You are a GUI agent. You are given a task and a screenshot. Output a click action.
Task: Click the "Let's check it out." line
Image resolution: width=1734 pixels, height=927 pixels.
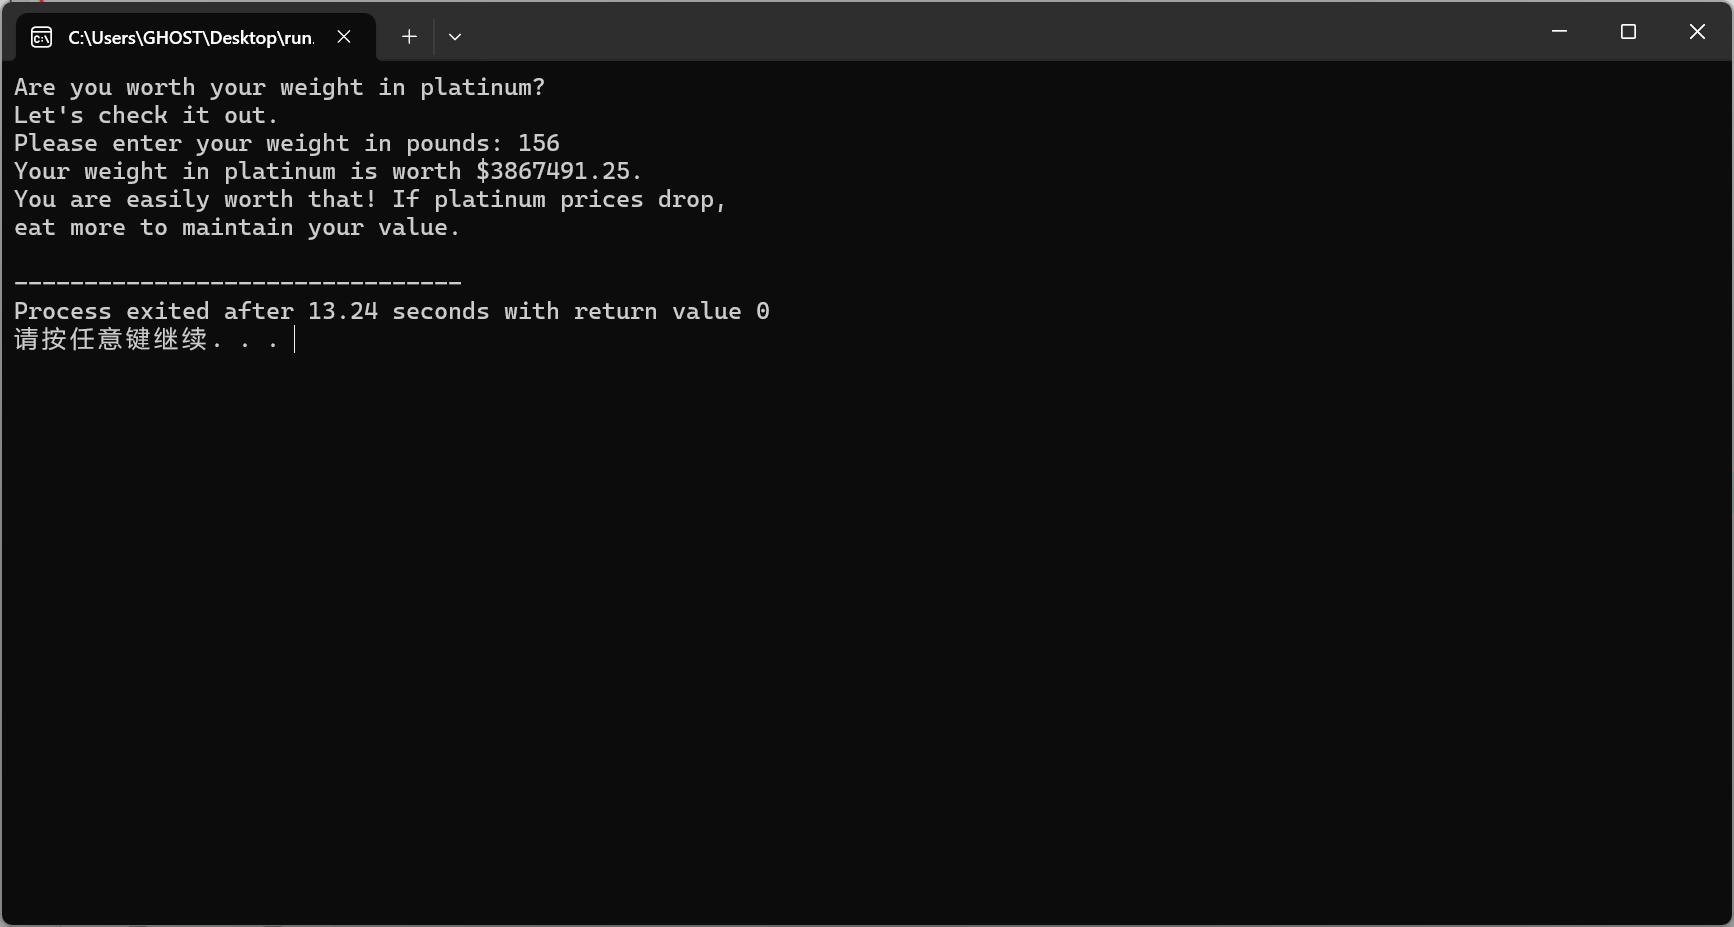[x=146, y=115]
